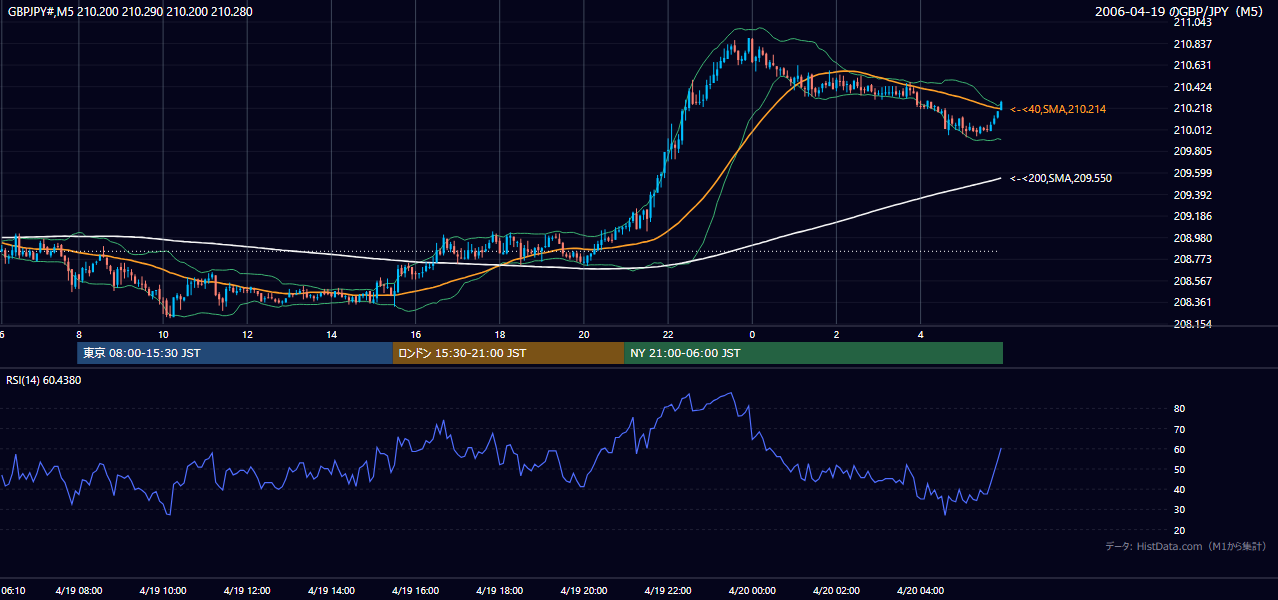
Task: Click the Tokyo 08:00-15:30 JST session bar
Action: click(x=235, y=353)
